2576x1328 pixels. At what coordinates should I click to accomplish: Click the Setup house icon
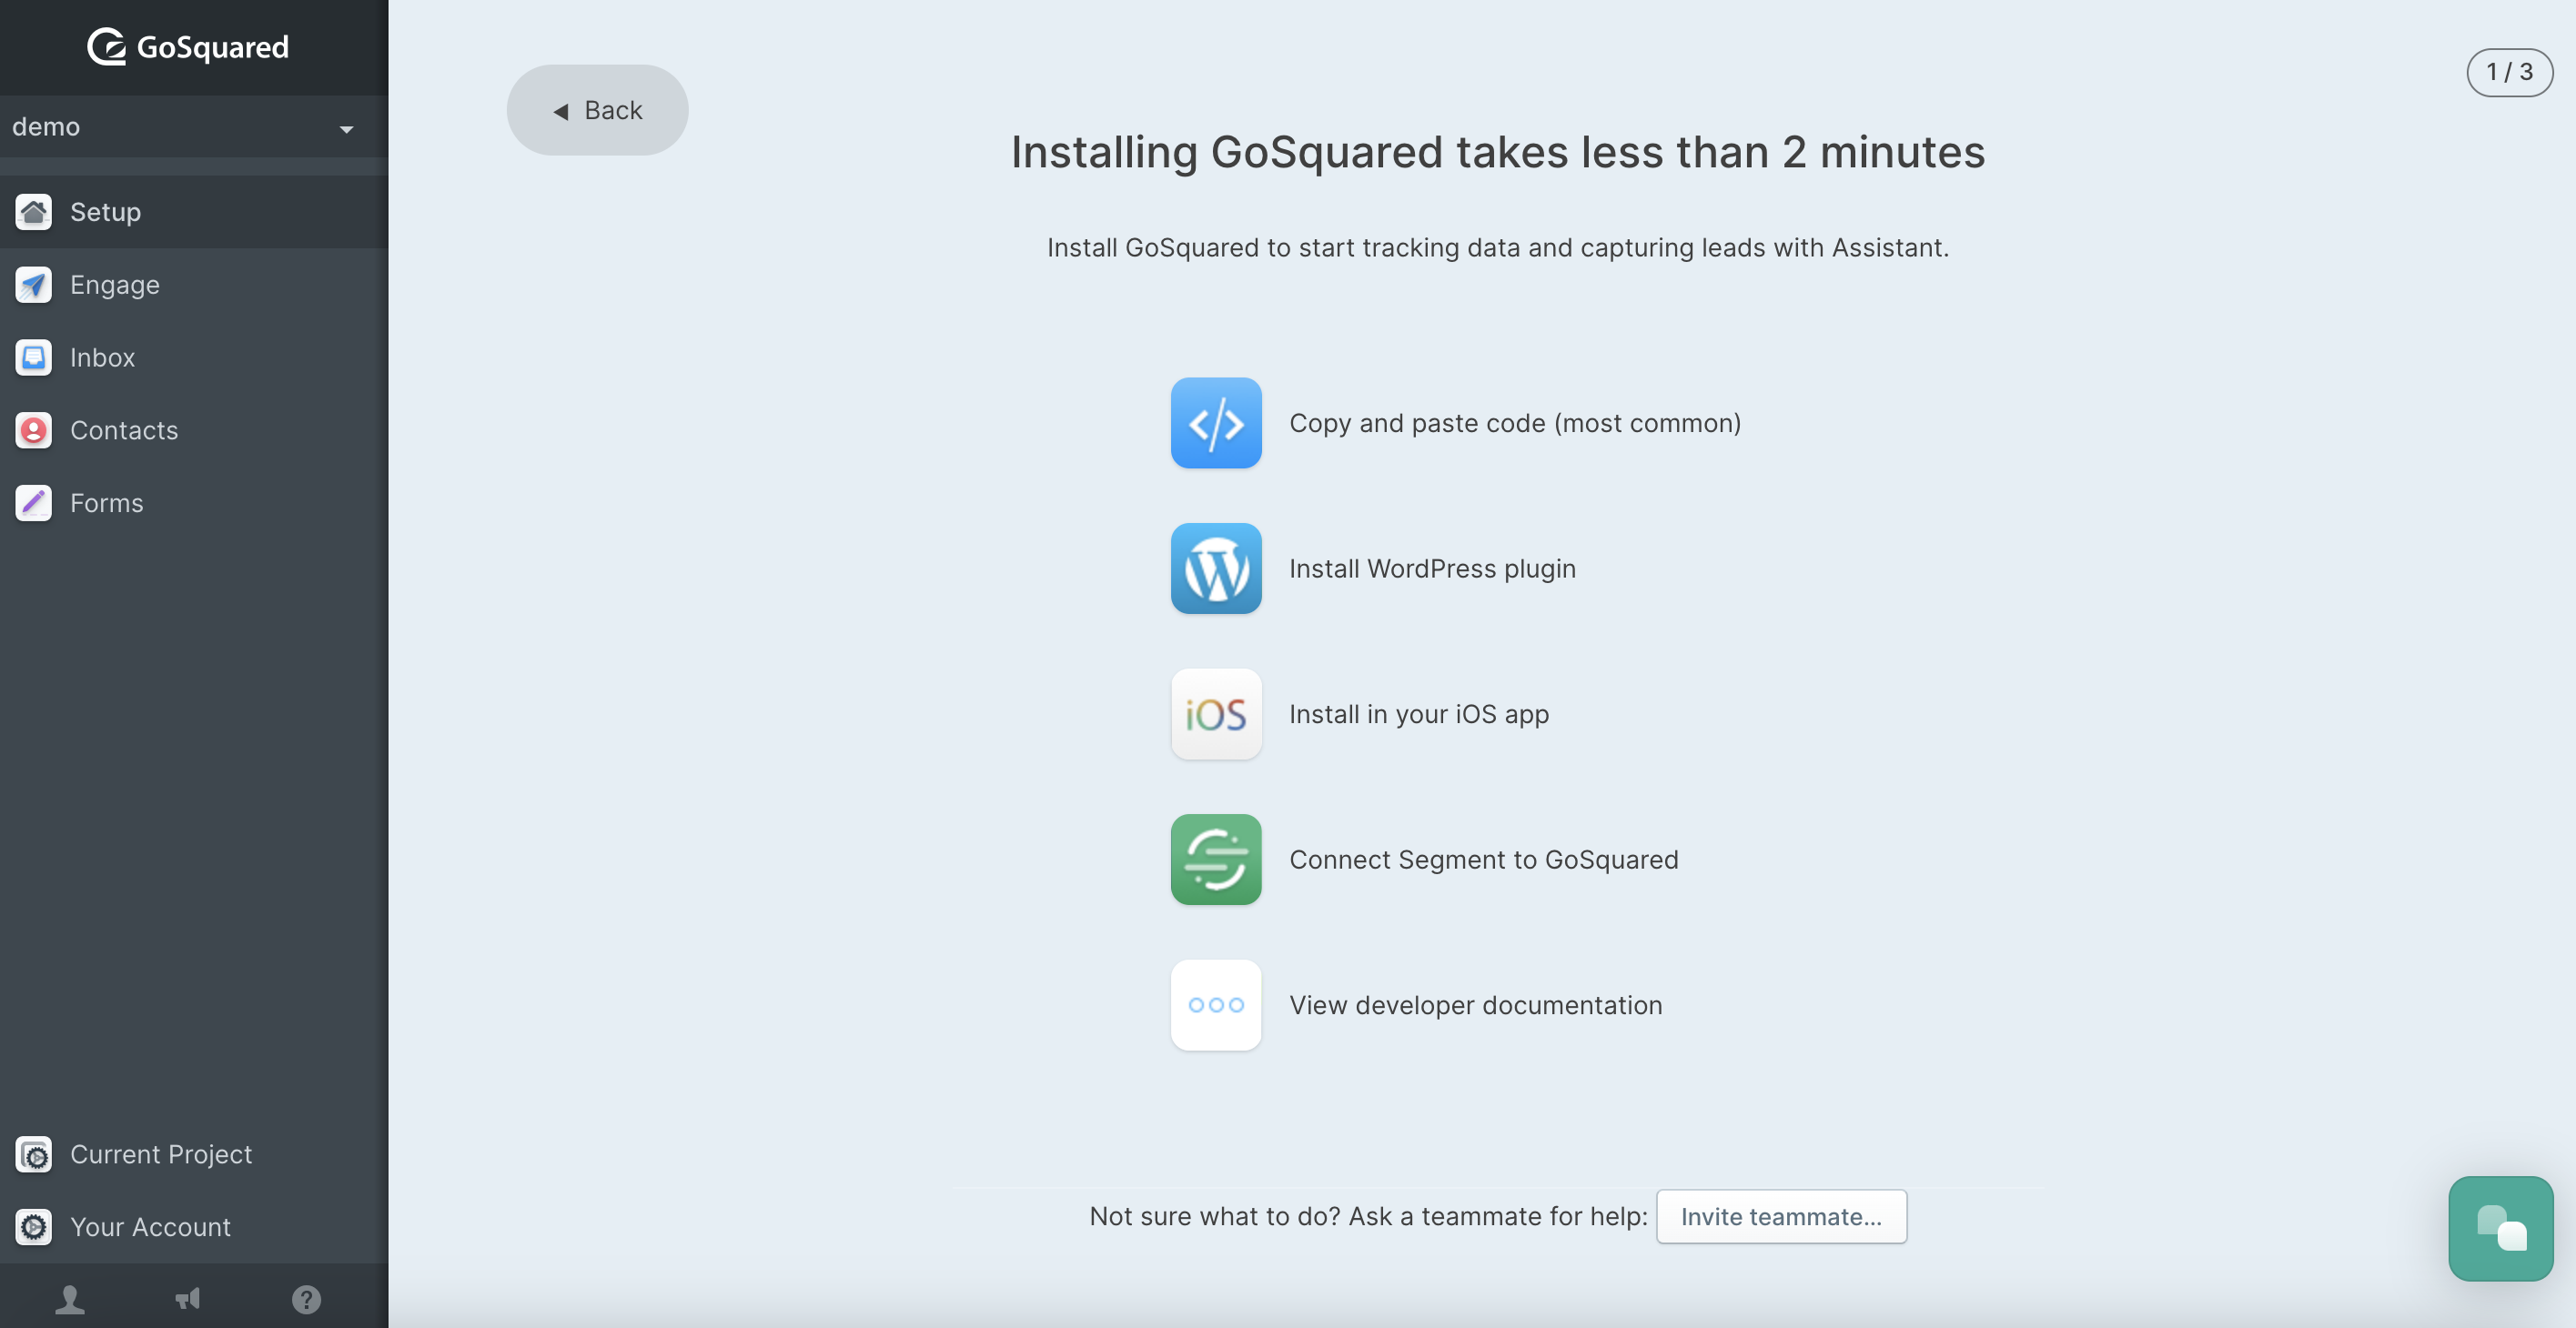tap(34, 212)
